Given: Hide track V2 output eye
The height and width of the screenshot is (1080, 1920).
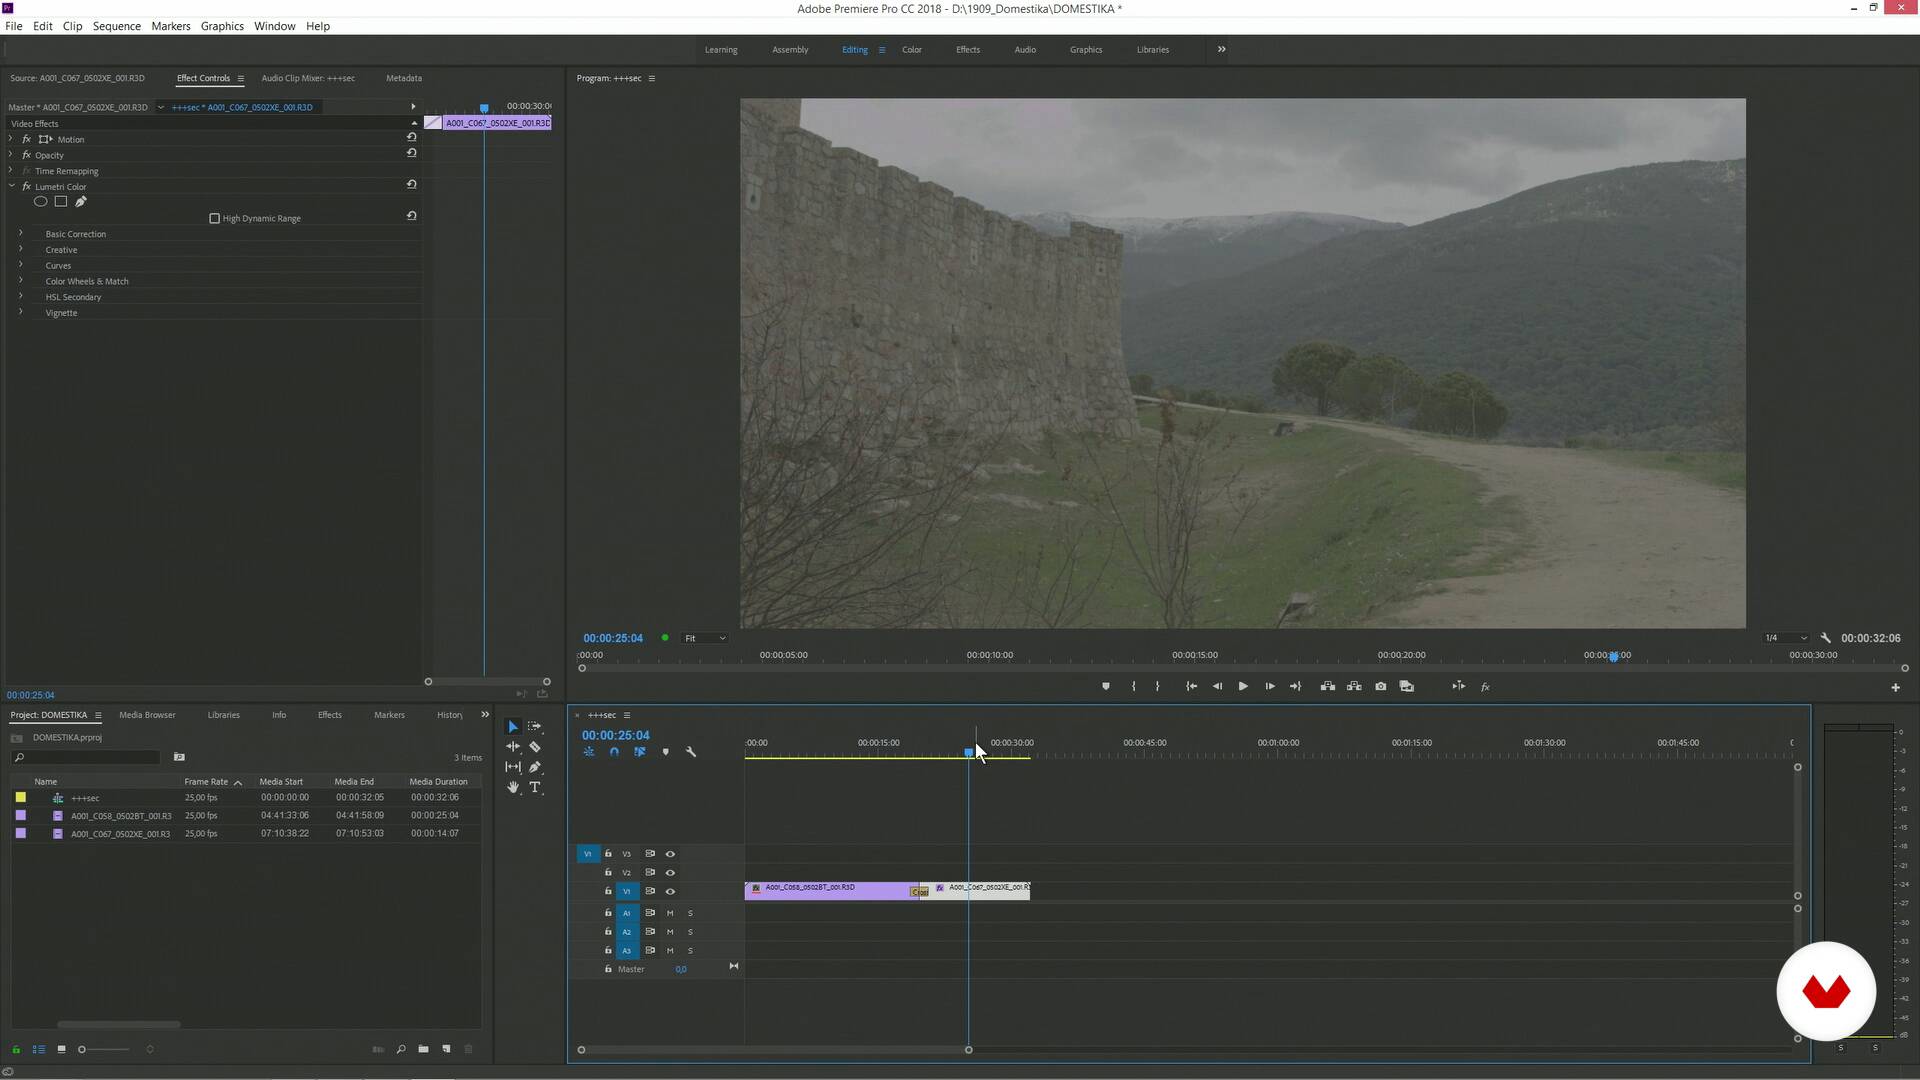Looking at the screenshot, I should [670, 873].
